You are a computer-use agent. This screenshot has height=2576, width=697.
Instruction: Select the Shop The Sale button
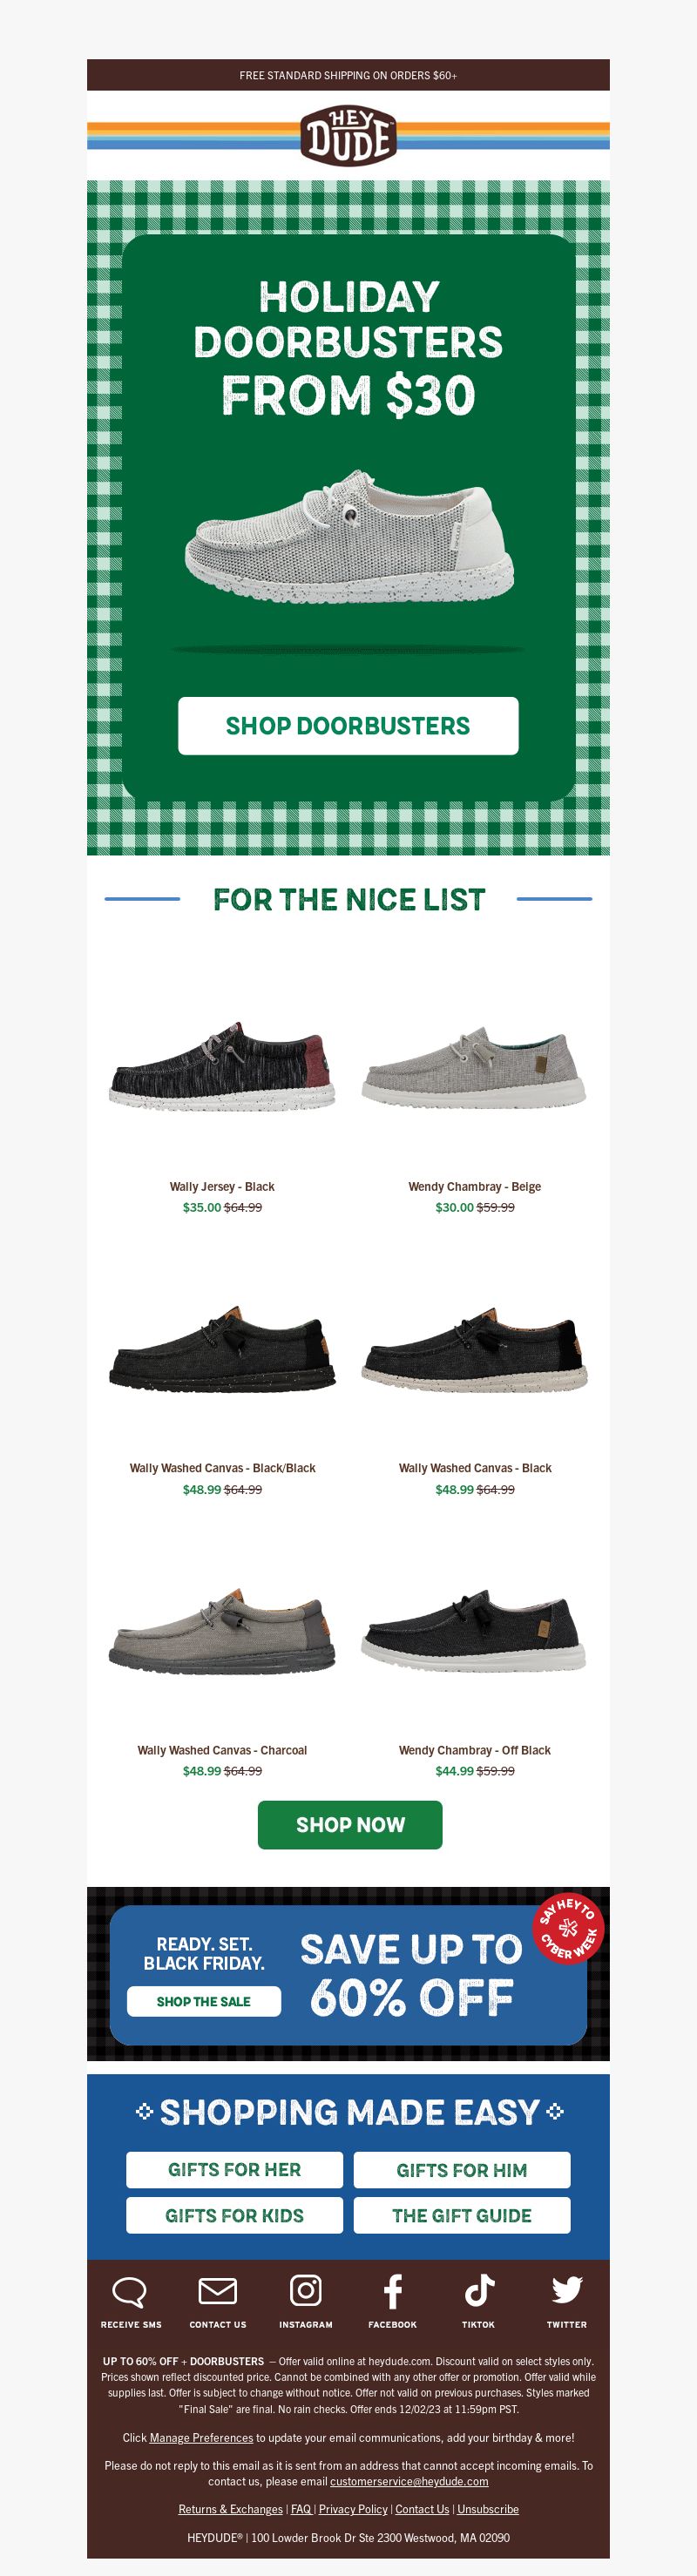[204, 2001]
